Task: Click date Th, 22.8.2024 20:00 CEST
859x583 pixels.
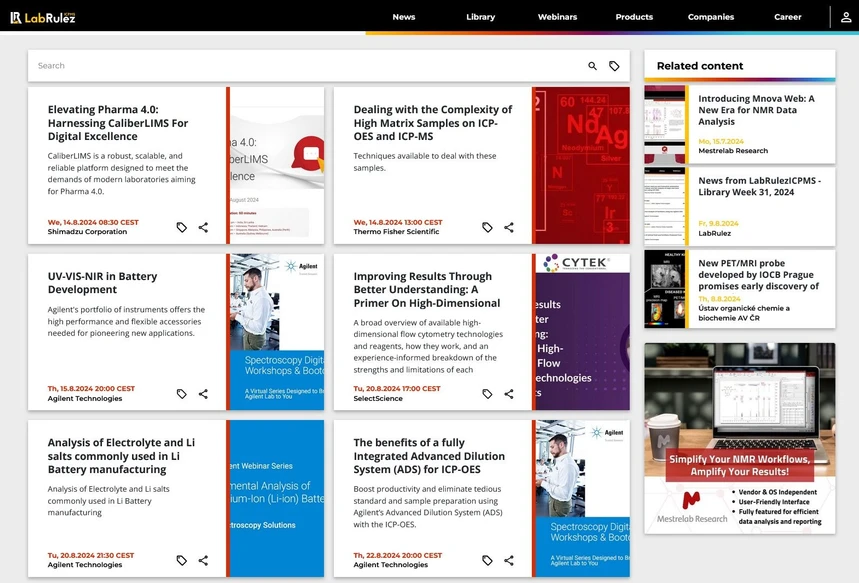Action: pyautogui.click(x=398, y=555)
